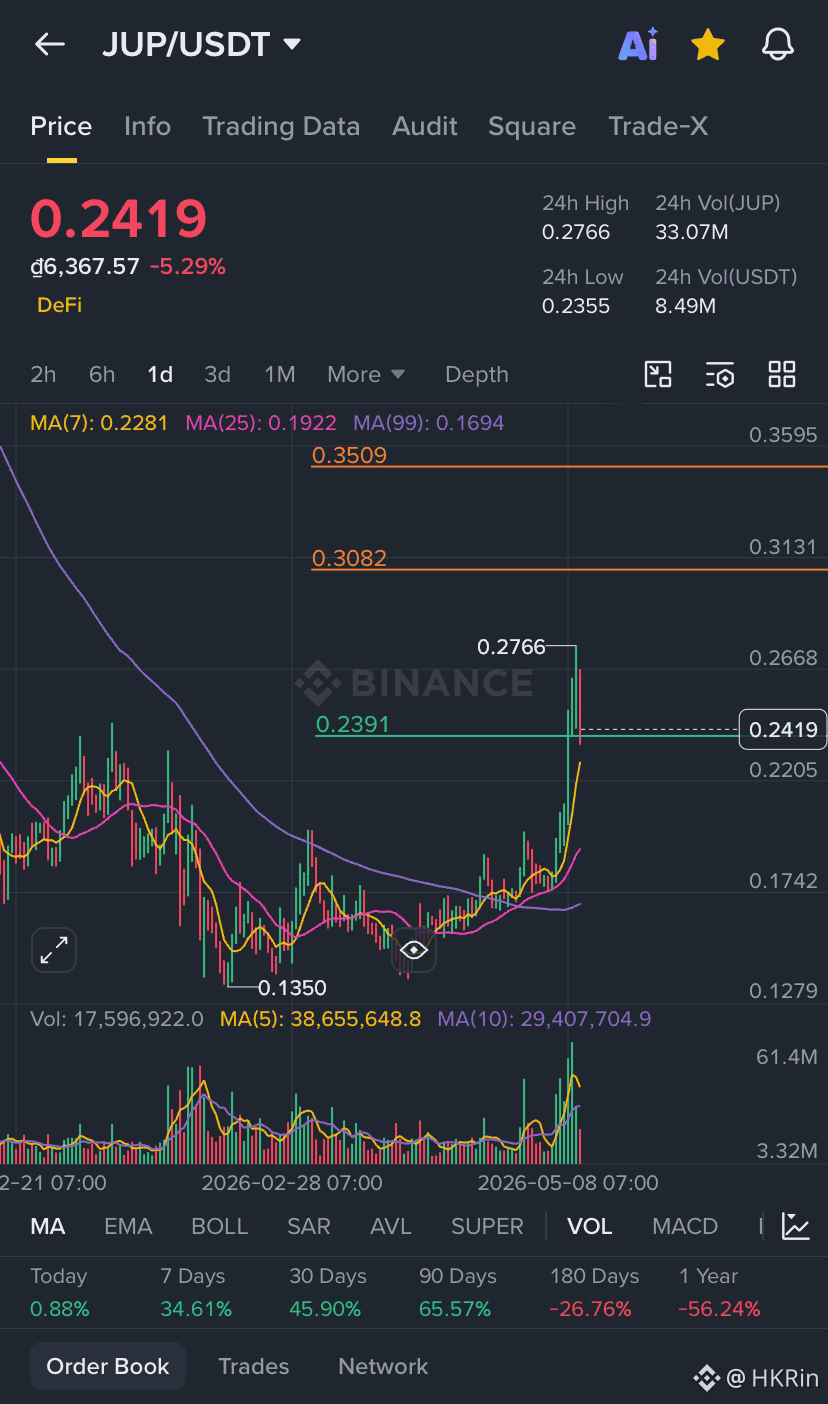
Task: Select the 6h chart interval
Action: (102, 374)
